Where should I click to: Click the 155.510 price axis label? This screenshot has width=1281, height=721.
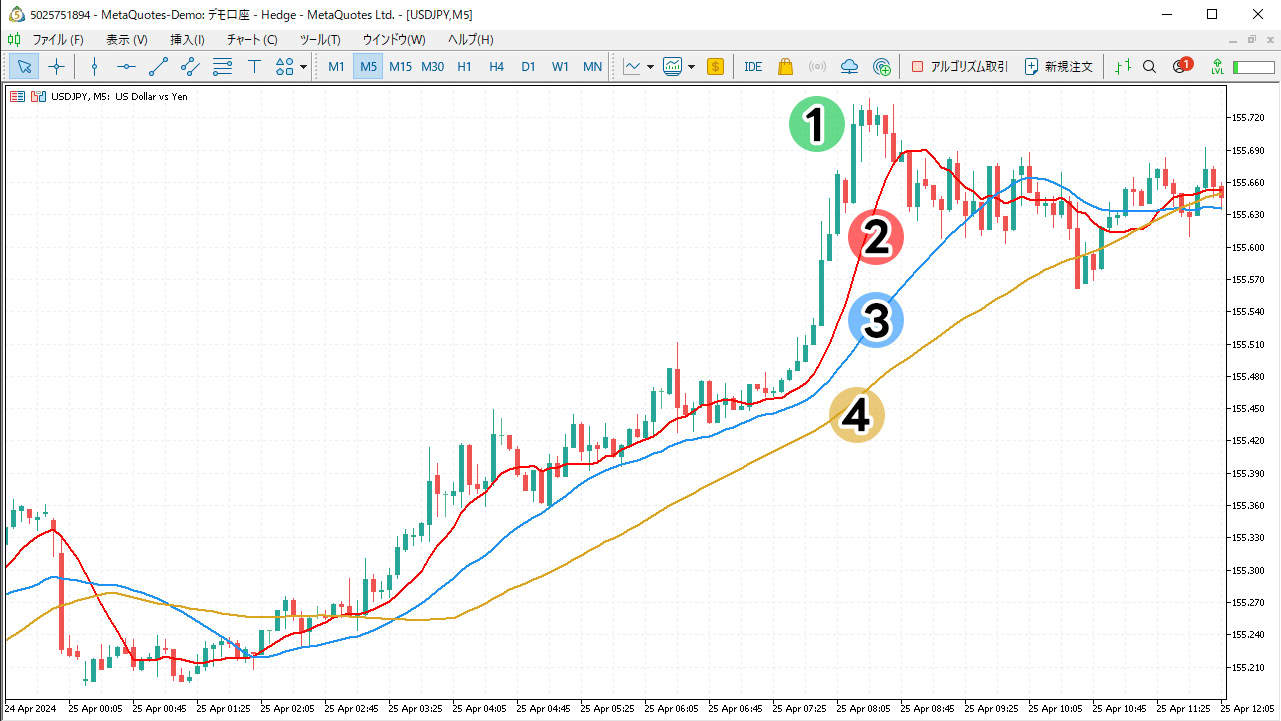click(x=1249, y=344)
